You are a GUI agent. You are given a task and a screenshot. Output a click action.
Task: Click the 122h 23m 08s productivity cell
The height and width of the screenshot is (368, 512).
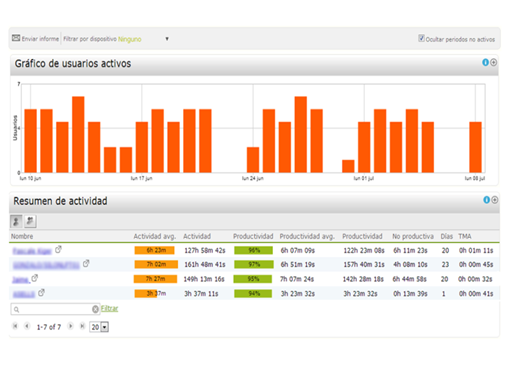point(364,251)
